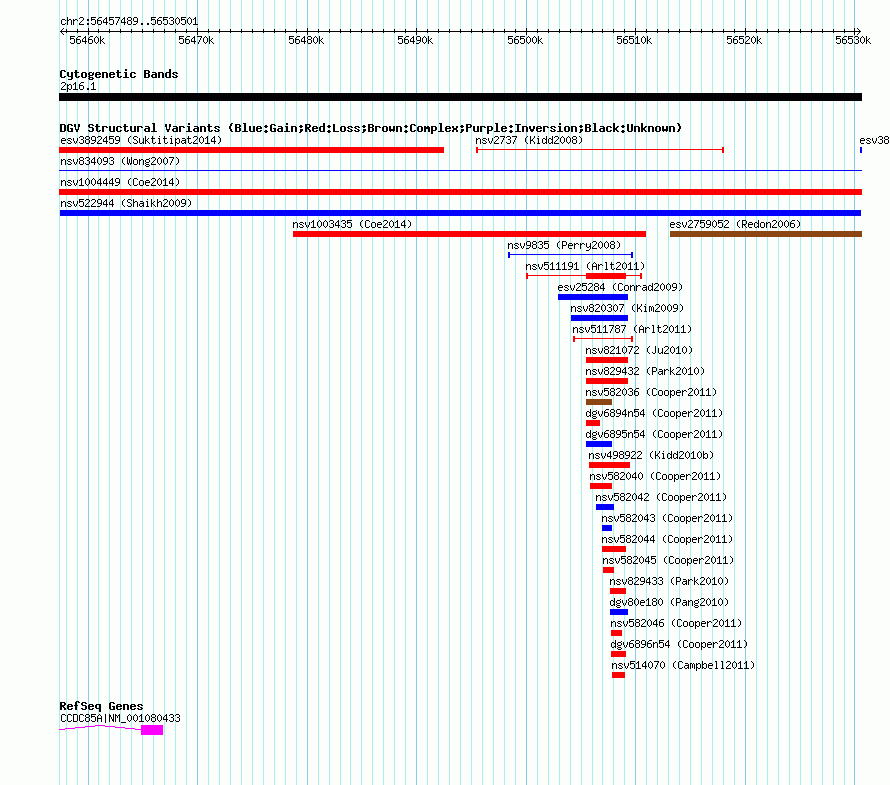Viewport: 890px width, 785px height.
Task: Click the nsv1004449 (Coe2014) variant label
Action: pos(120,182)
